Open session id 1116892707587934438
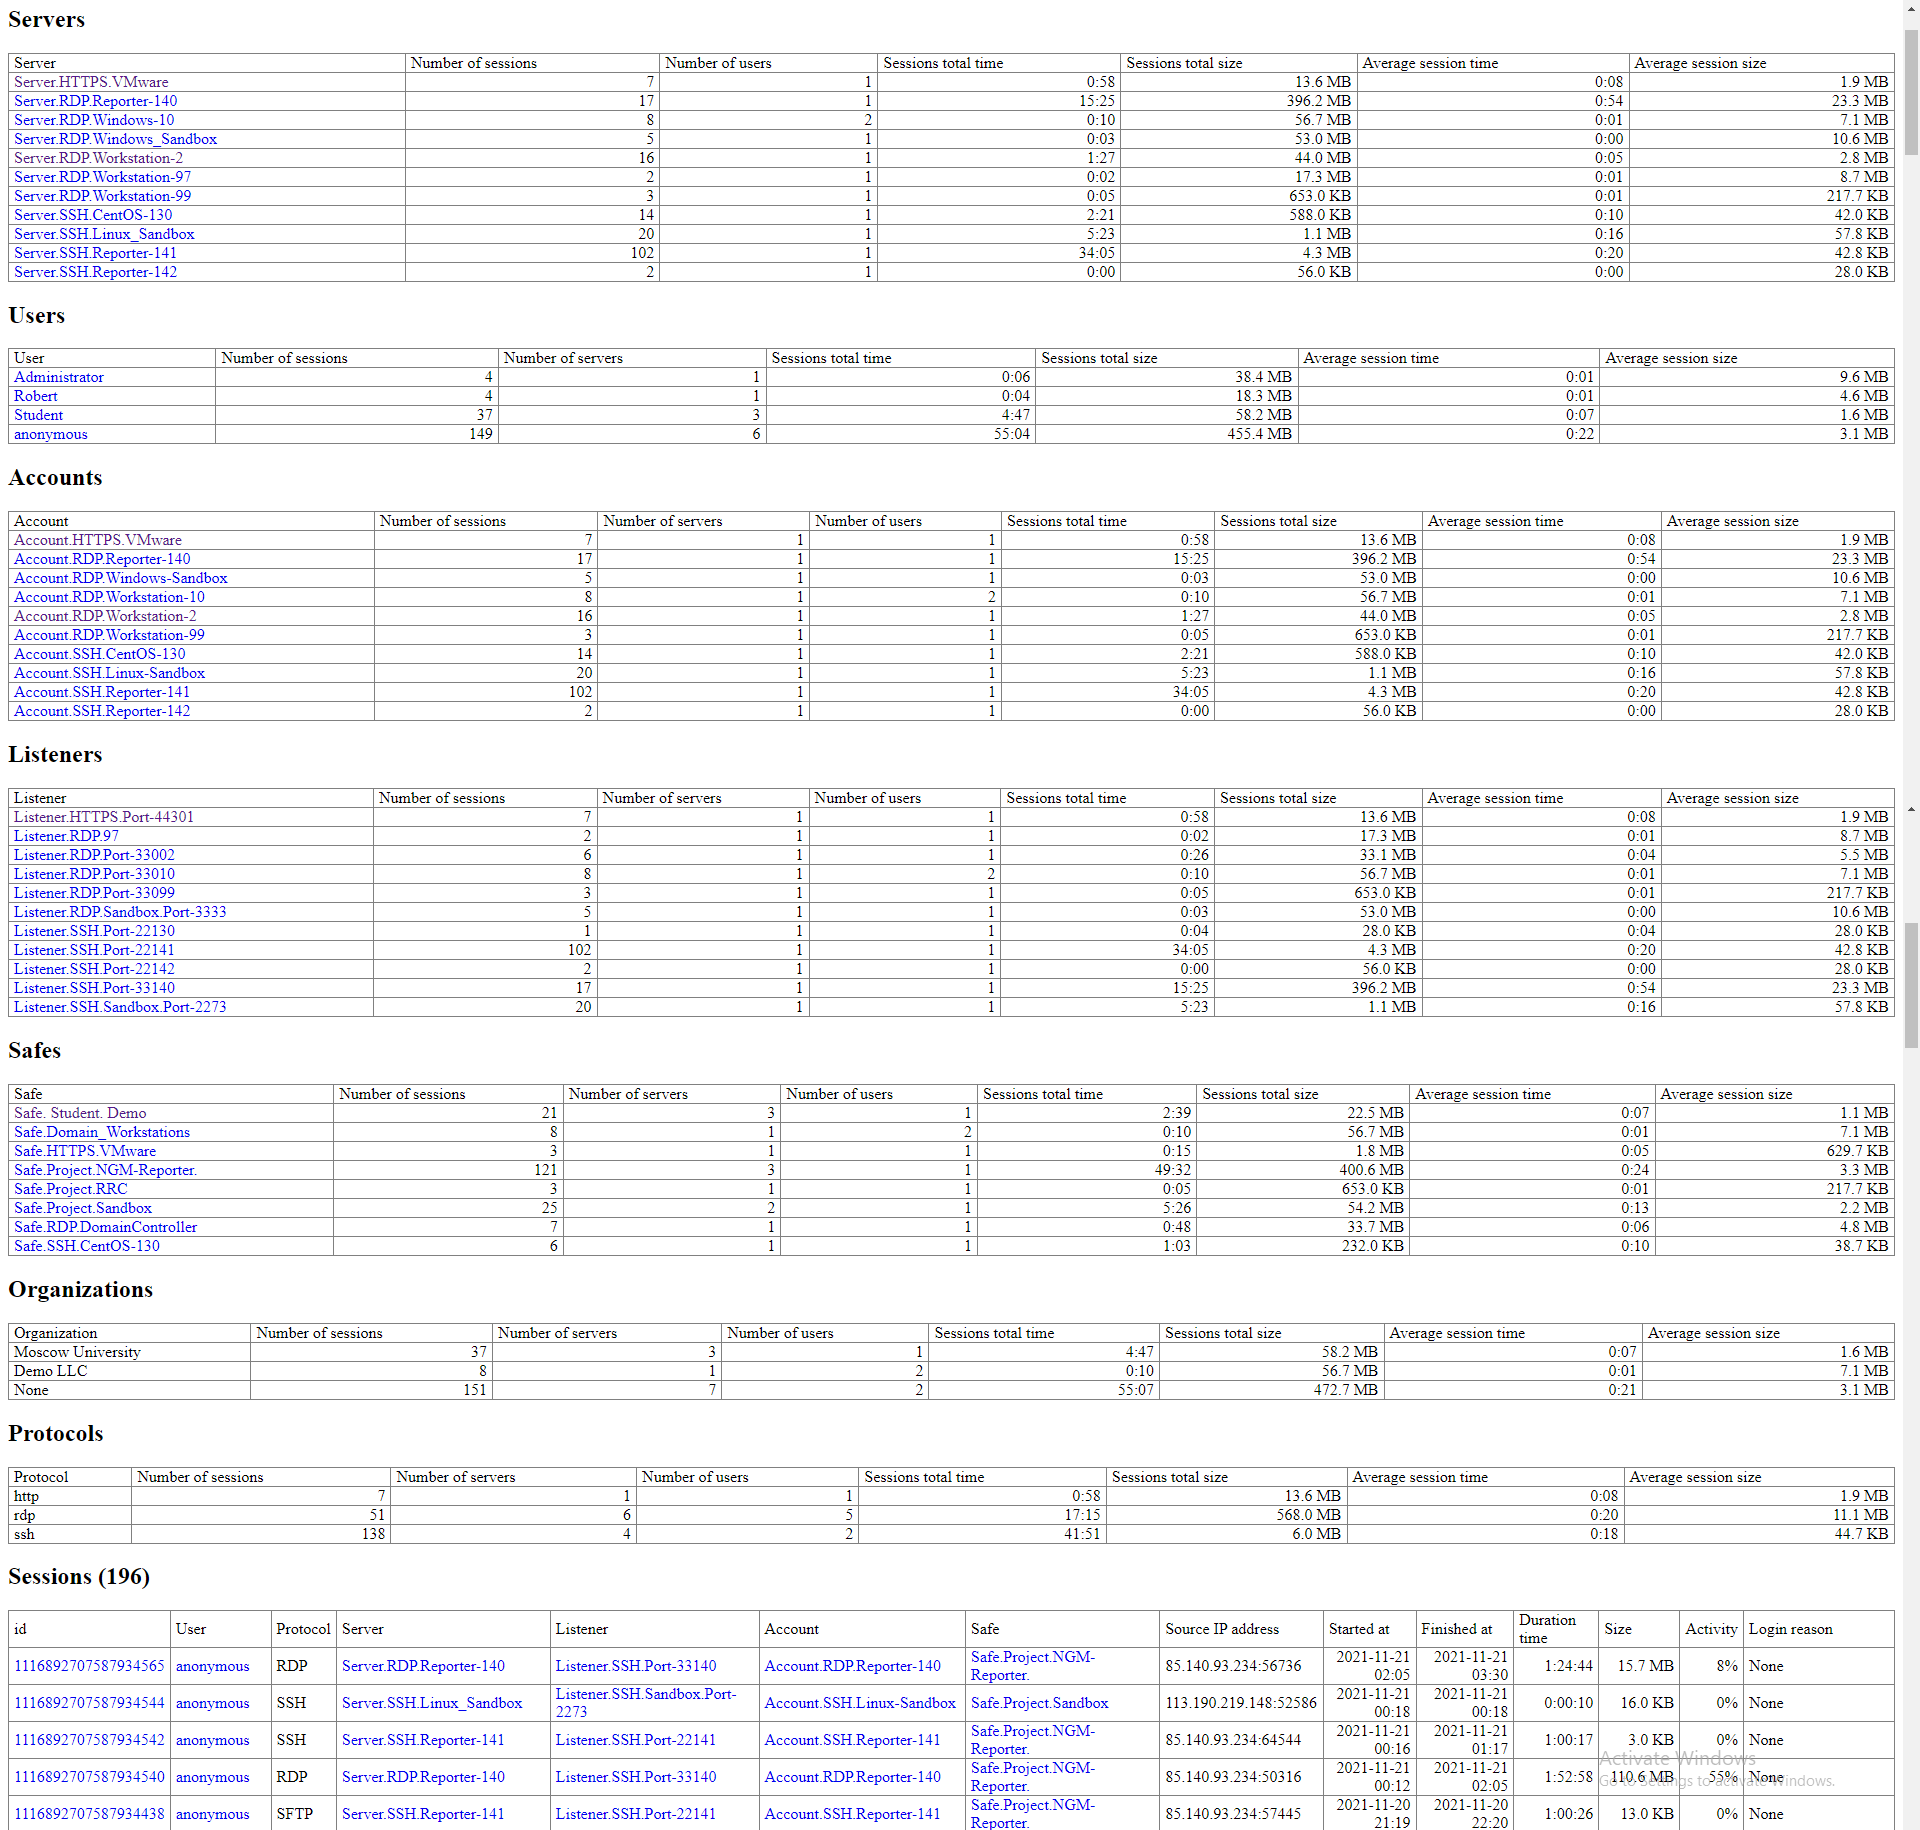1920x1830 pixels. (x=89, y=1814)
